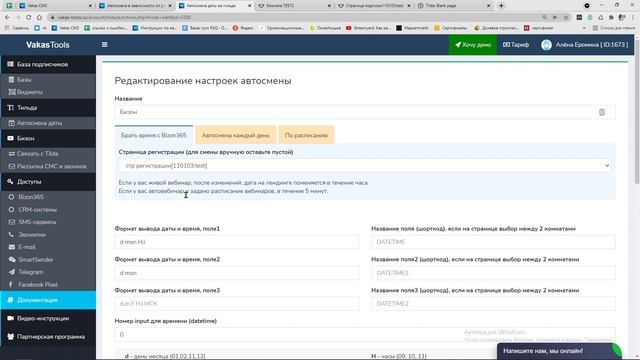Click the Название поля2 (шорткод) input

tap(493, 273)
